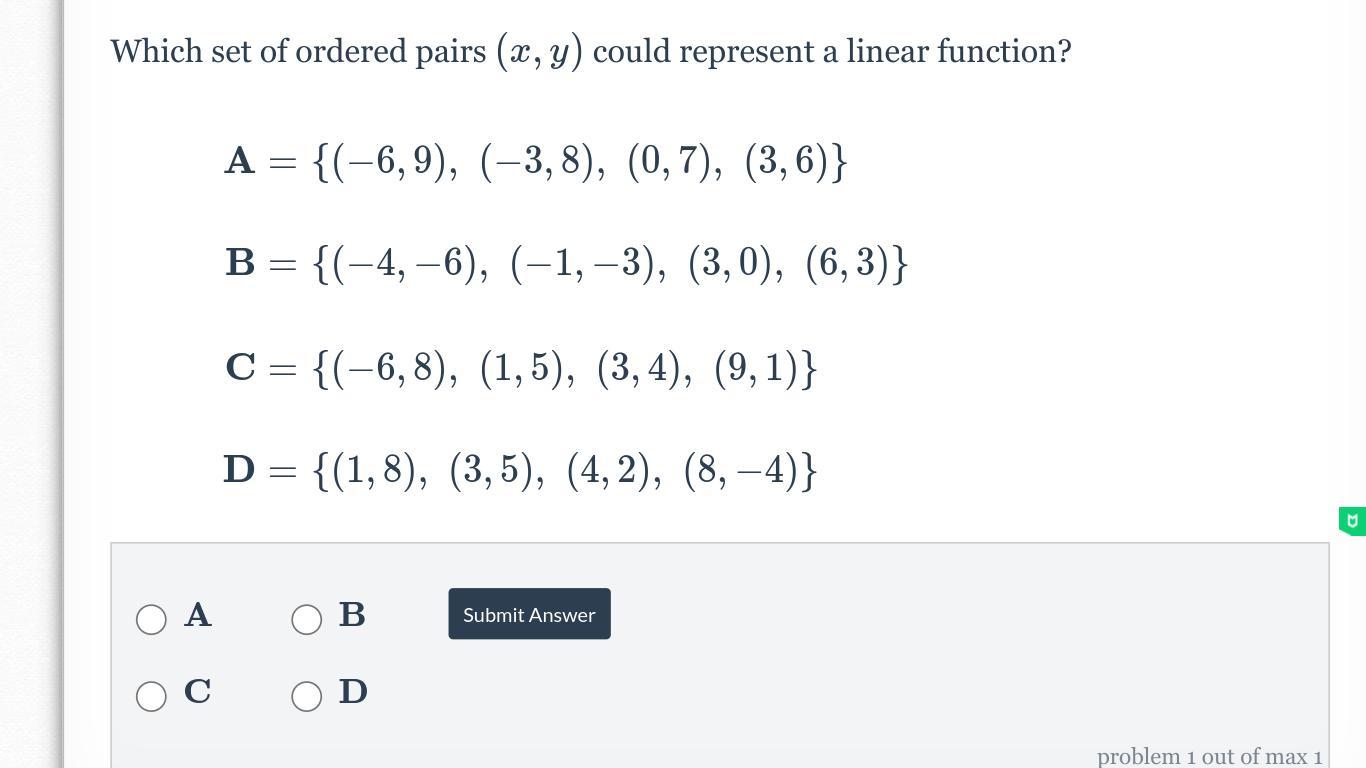Click the question text about linear function

[x=590, y=51]
